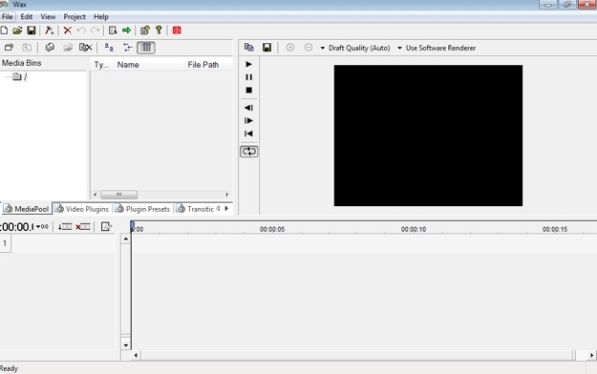Image resolution: width=597 pixels, height=374 pixels.
Task: Open the File menu
Action: coord(7,17)
